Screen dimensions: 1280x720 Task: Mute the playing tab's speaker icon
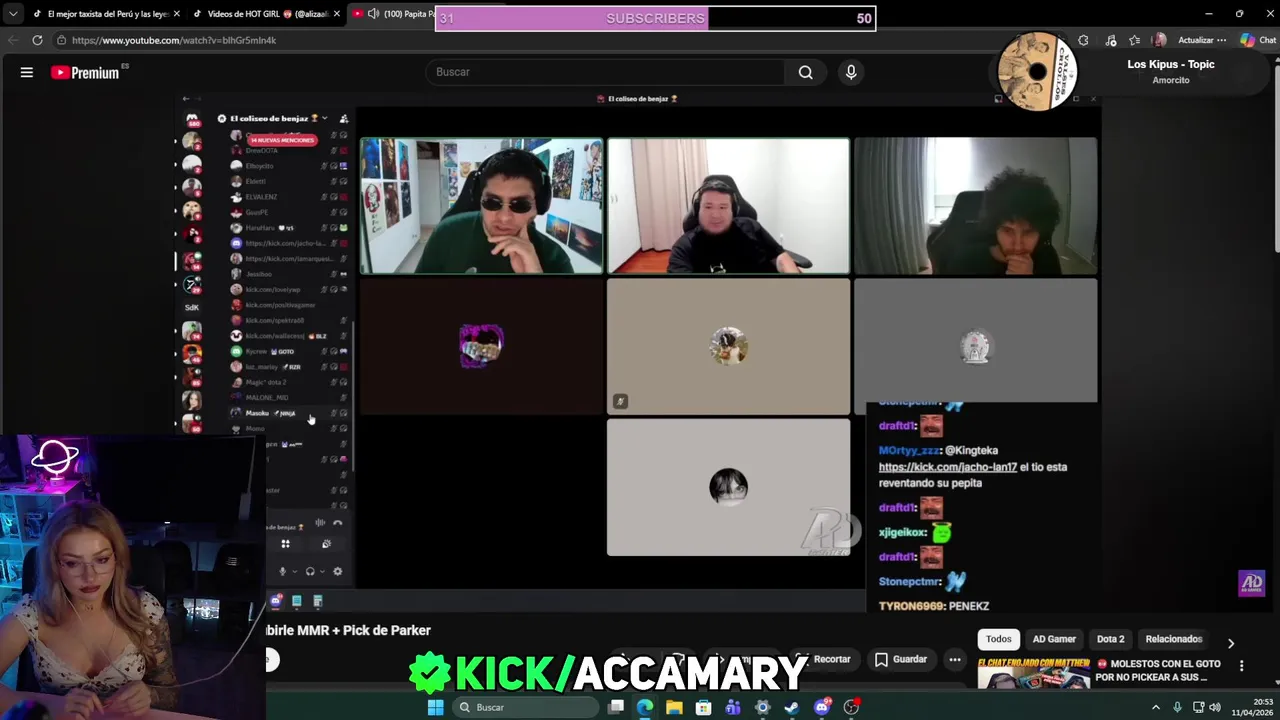click(x=373, y=14)
